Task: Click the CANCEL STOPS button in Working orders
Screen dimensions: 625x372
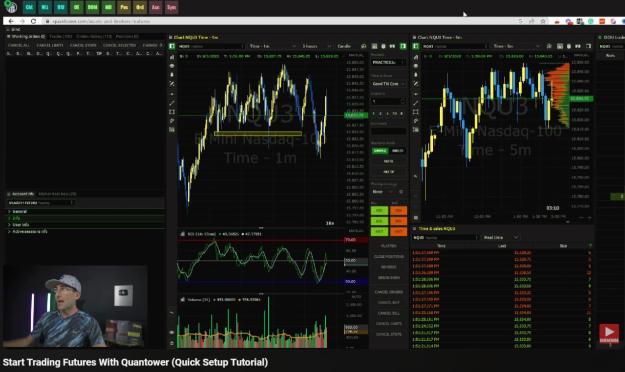Action: click(x=83, y=45)
